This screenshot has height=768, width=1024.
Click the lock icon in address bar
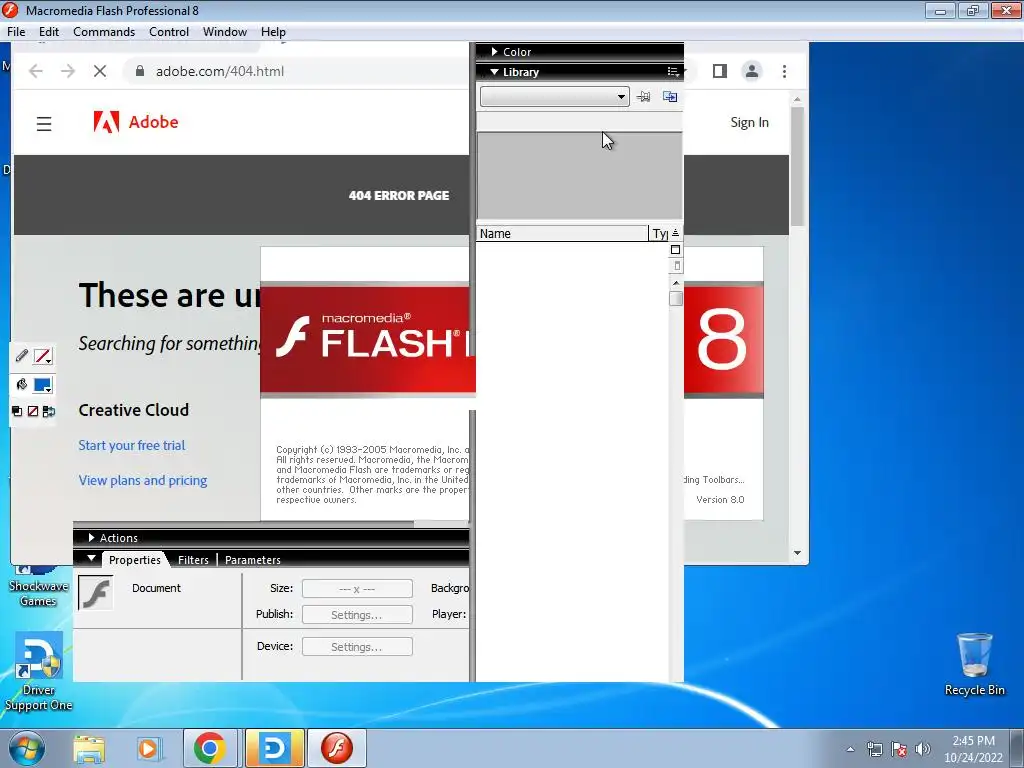[x=140, y=71]
